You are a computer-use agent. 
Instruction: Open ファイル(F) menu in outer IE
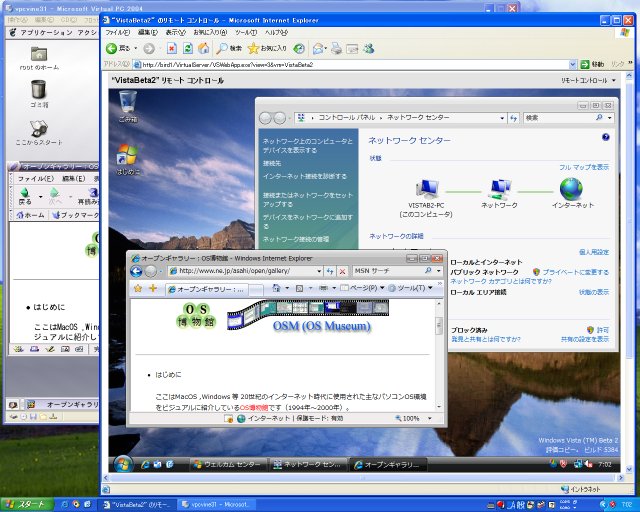[118, 32]
